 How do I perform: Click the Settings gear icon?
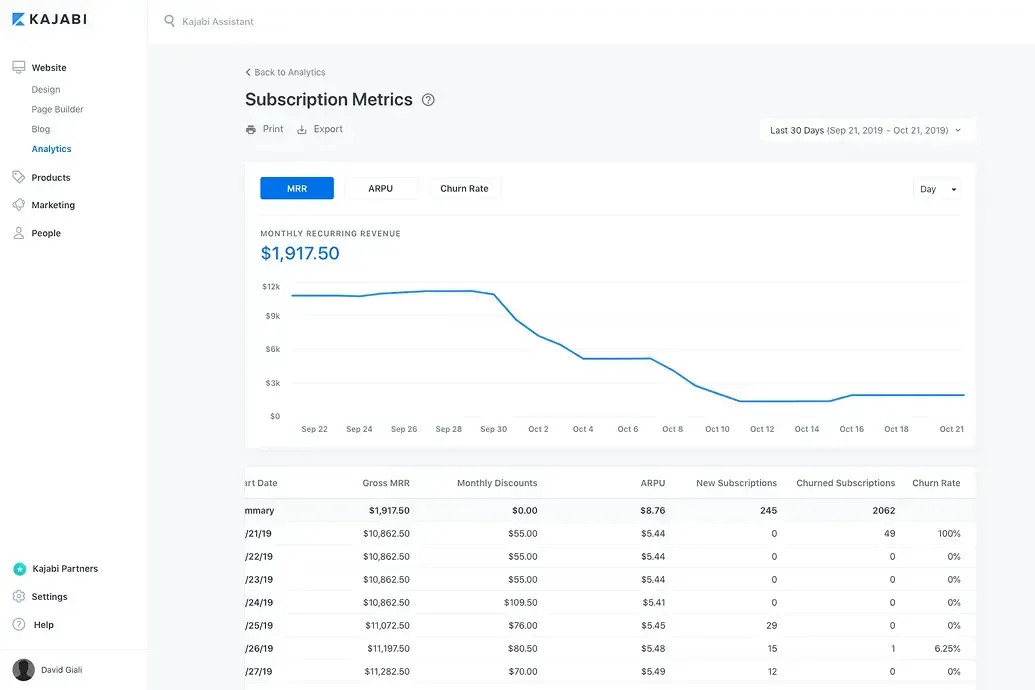pyautogui.click(x=19, y=597)
